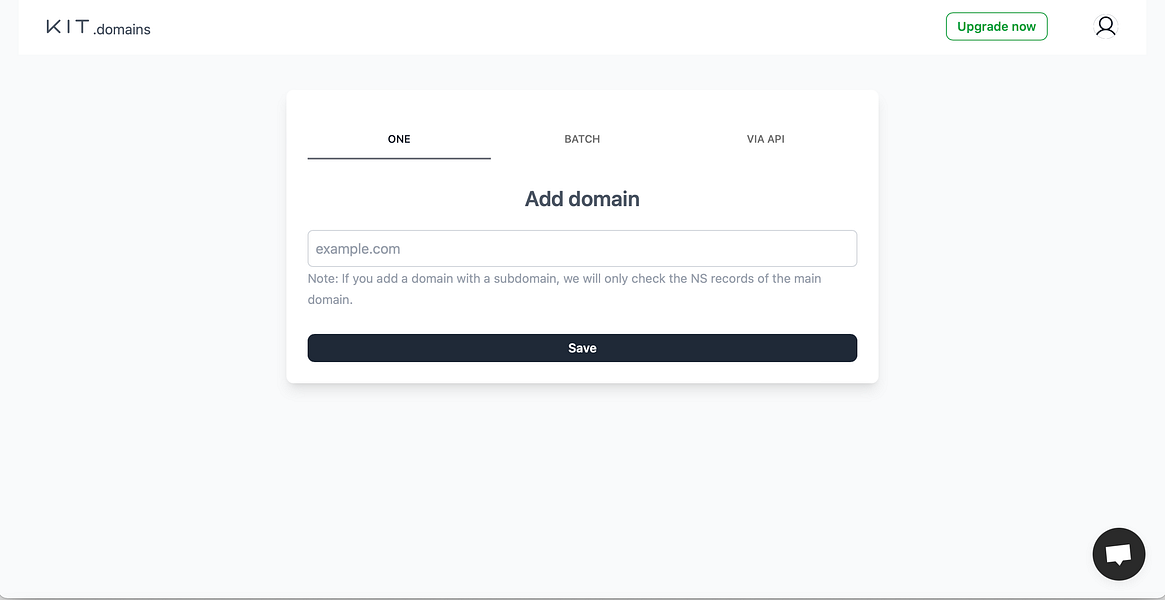Open the VIA API domain submission view
This screenshot has height=600, width=1165.
(765, 139)
